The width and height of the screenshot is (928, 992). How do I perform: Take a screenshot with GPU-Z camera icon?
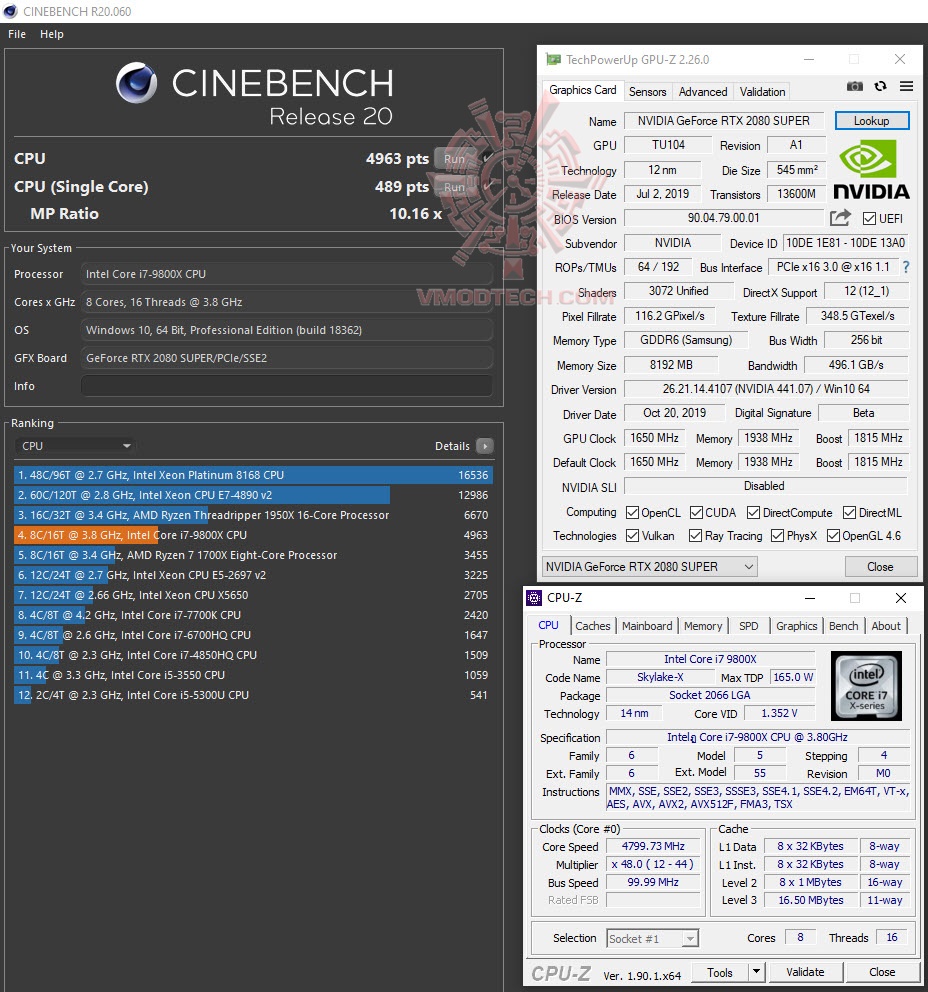[855, 87]
